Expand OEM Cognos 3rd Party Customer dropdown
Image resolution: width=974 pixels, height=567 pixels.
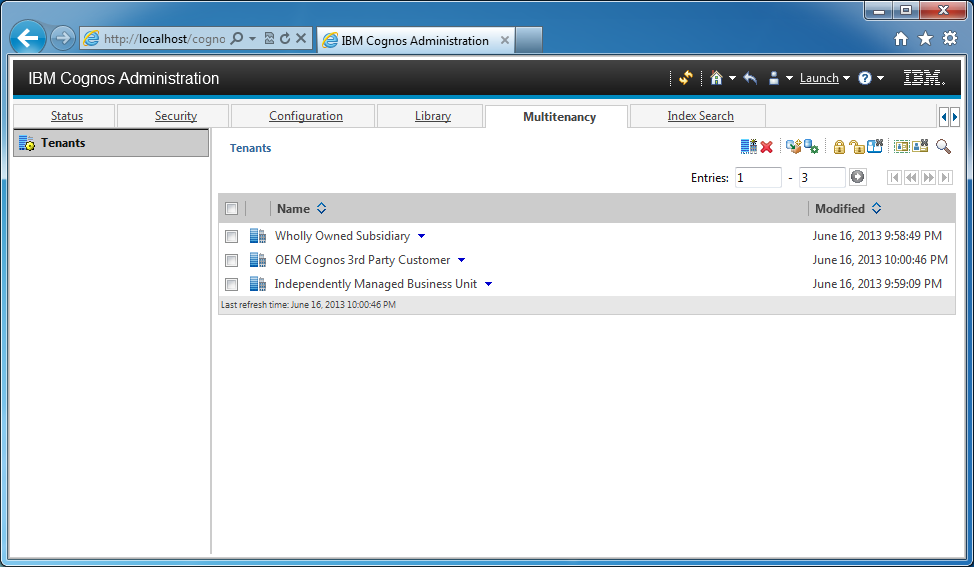pyautogui.click(x=462, y=260)
